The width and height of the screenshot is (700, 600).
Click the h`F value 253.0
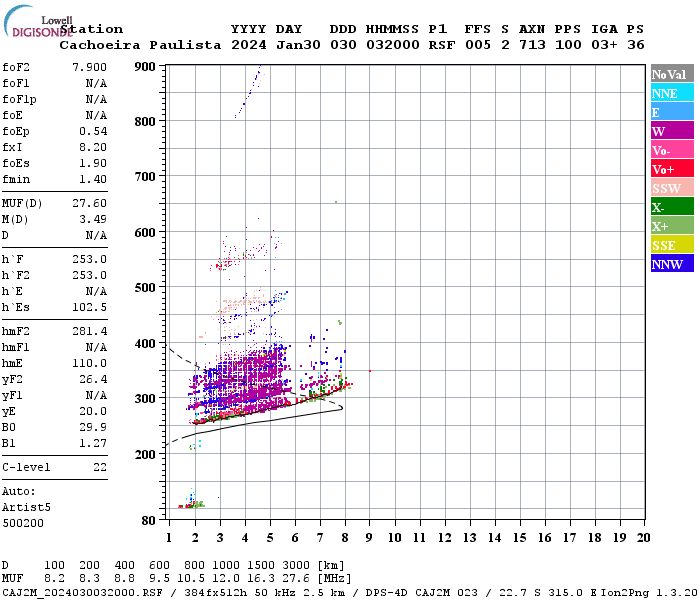pyautogui.click(x=89, y=259)
